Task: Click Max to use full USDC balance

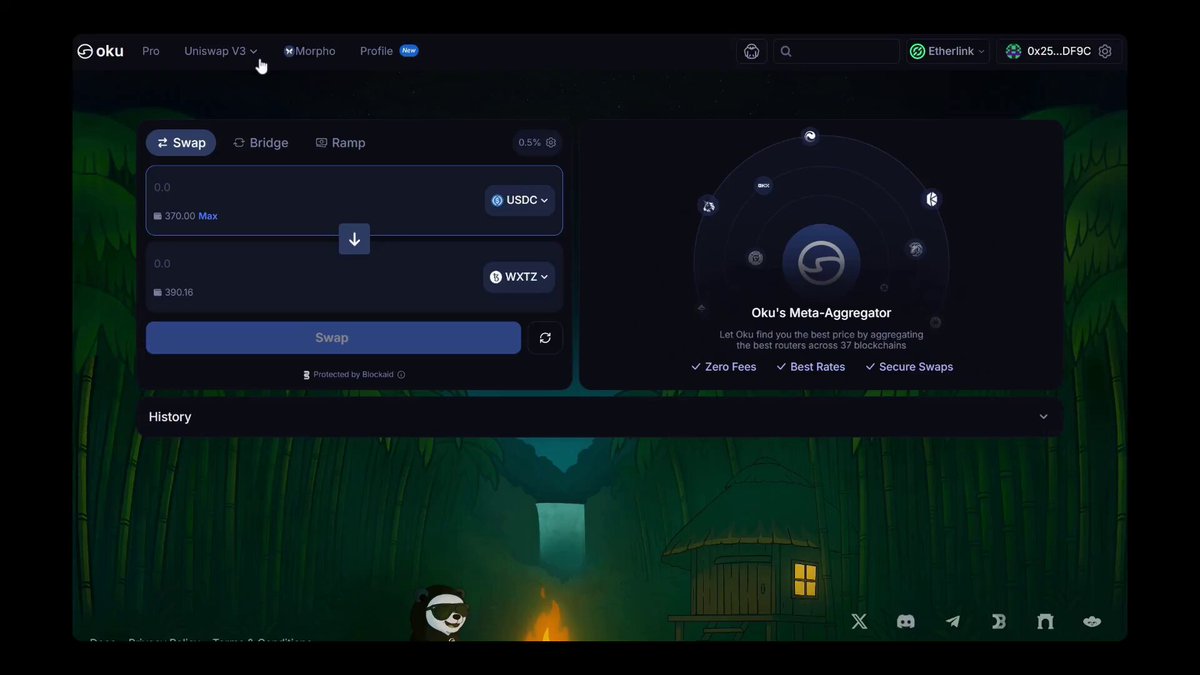Action: (207, 216)
